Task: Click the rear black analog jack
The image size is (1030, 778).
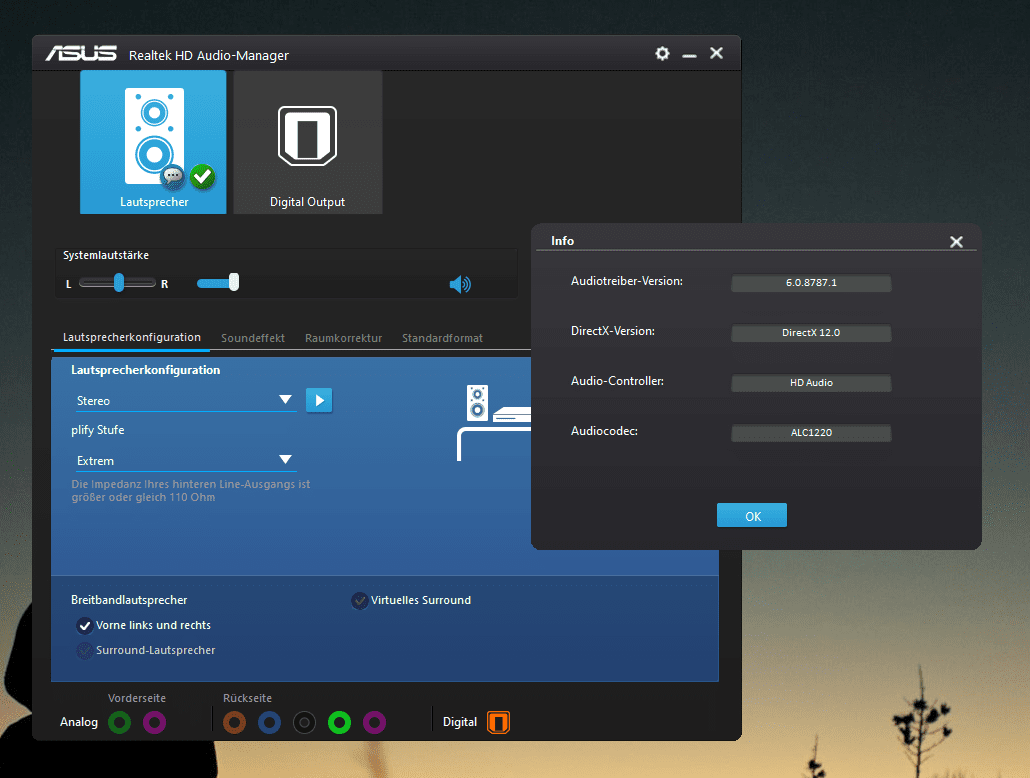Action: click(304, 723)
